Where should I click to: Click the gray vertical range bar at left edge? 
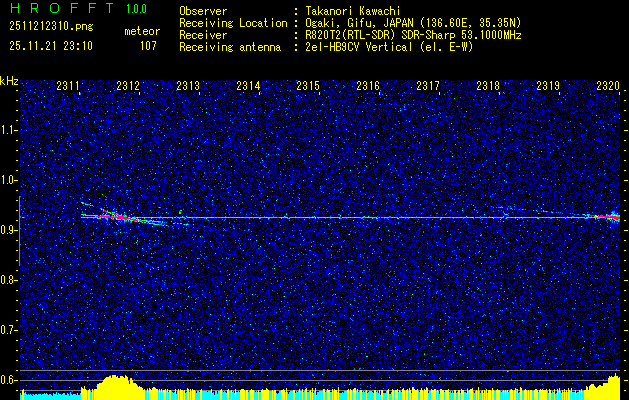pos(20,231)
